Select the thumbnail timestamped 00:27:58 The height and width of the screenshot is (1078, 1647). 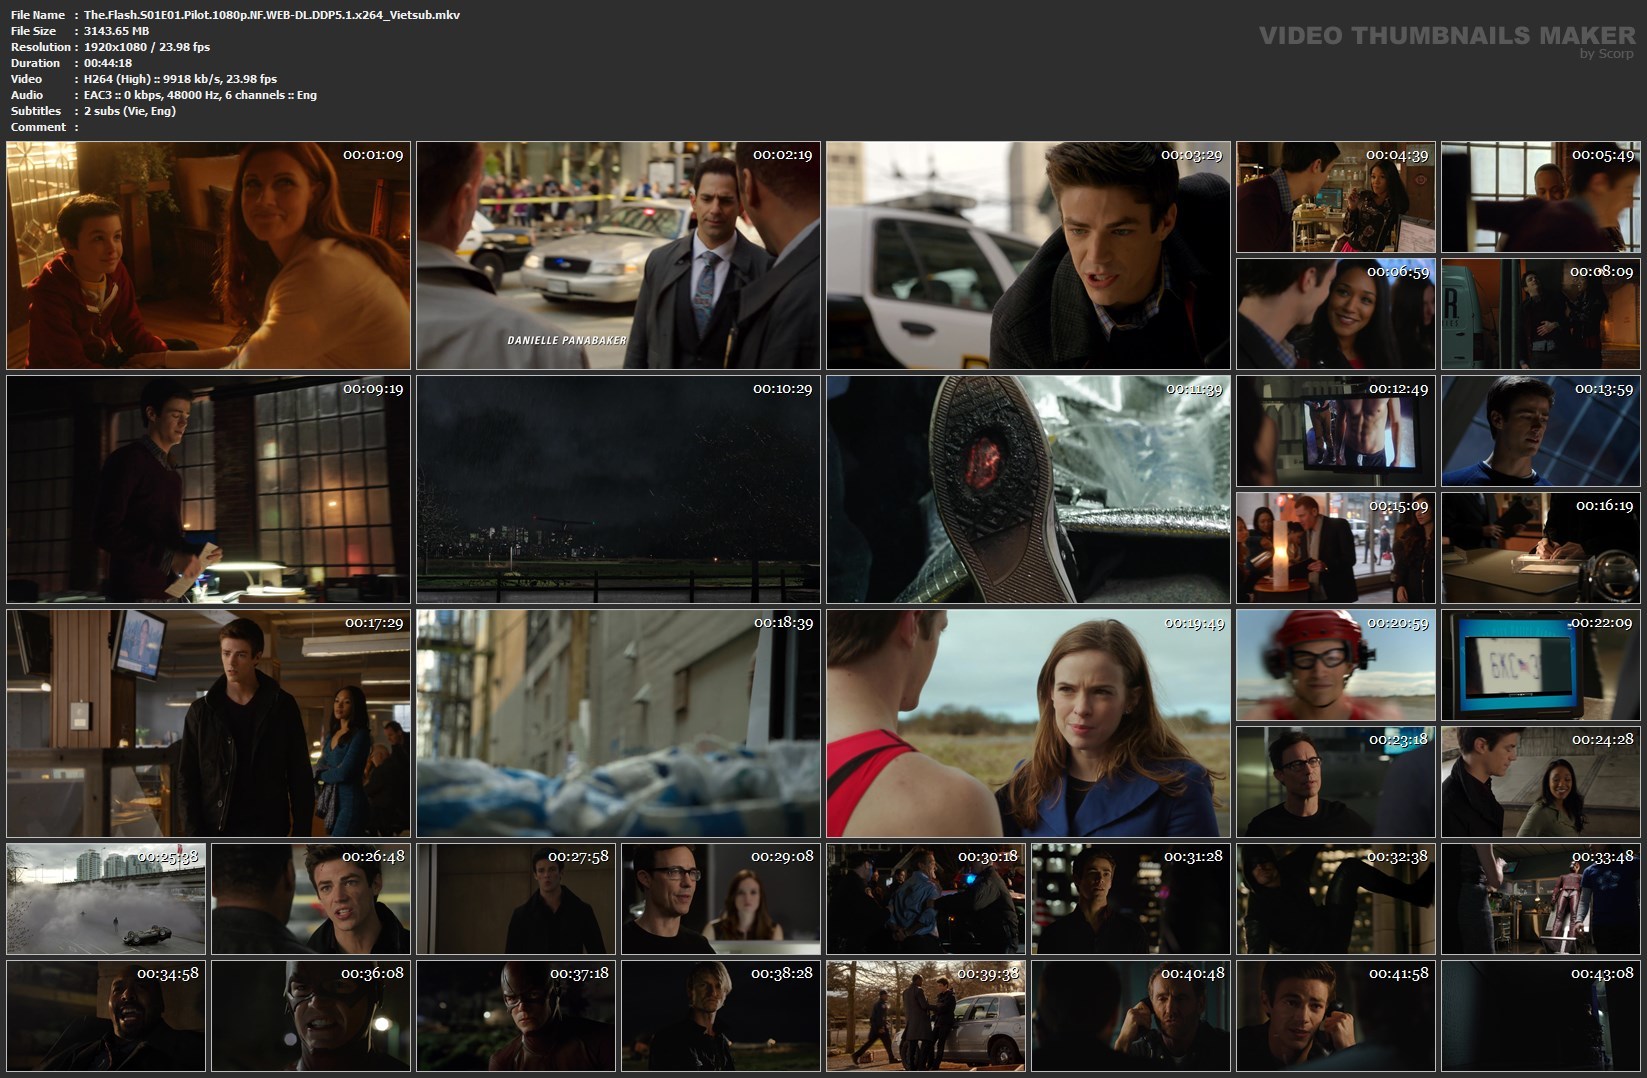point(516,899)
